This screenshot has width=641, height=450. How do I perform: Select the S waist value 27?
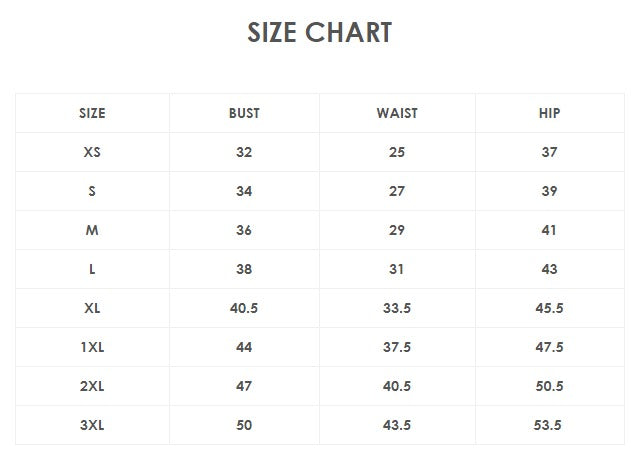[x=397, y=191]
